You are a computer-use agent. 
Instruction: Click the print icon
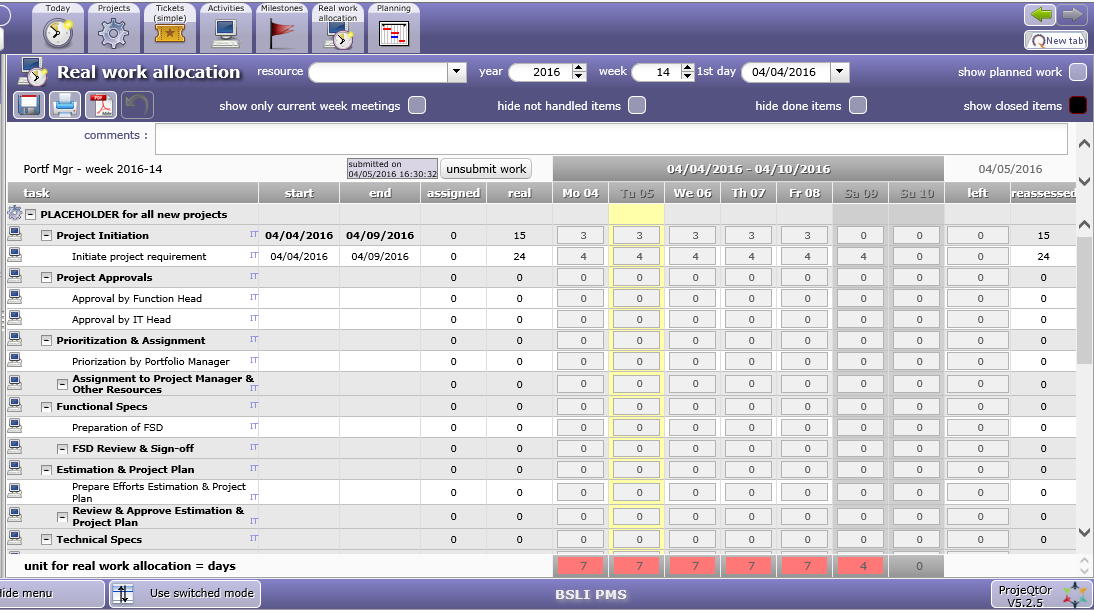click(x=65, y=105)
